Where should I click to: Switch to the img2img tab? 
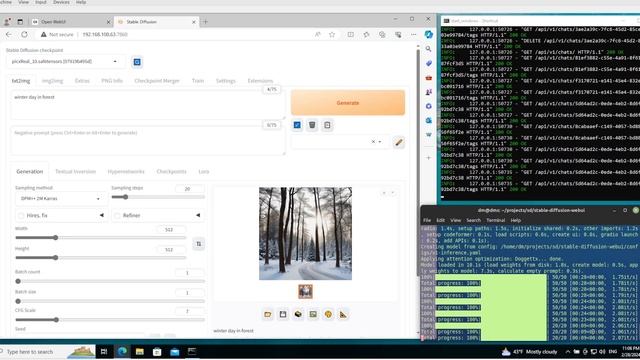pyautogui.click(x=52, y=81)
